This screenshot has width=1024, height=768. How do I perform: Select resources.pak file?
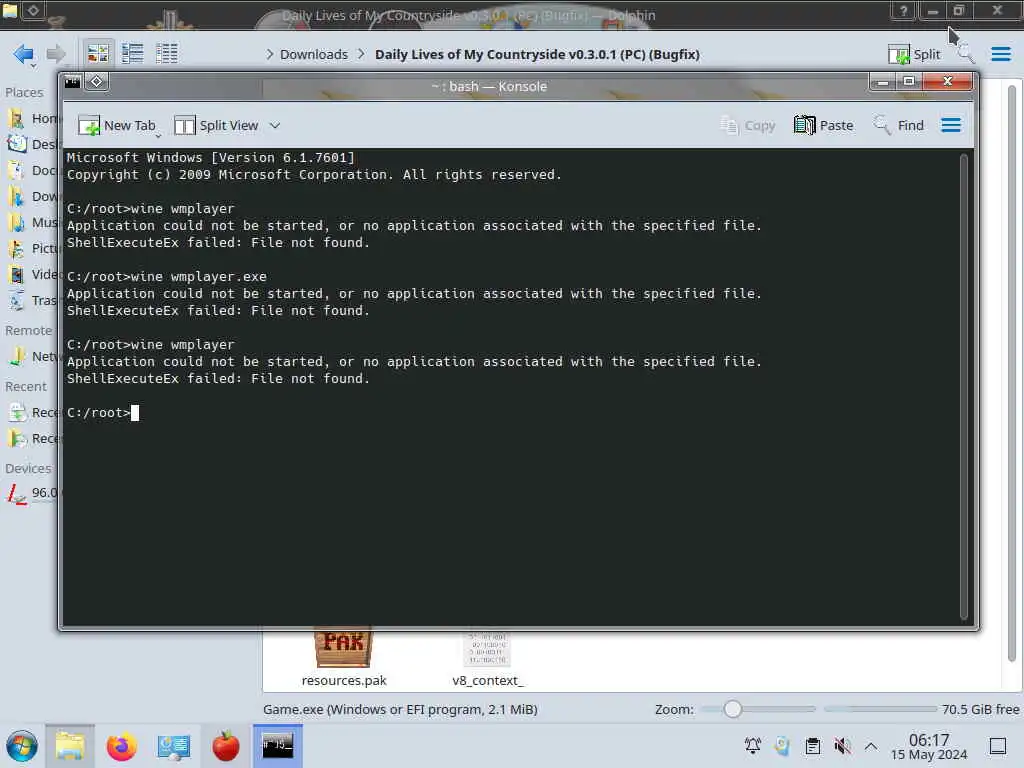click(x=344, y=658)
